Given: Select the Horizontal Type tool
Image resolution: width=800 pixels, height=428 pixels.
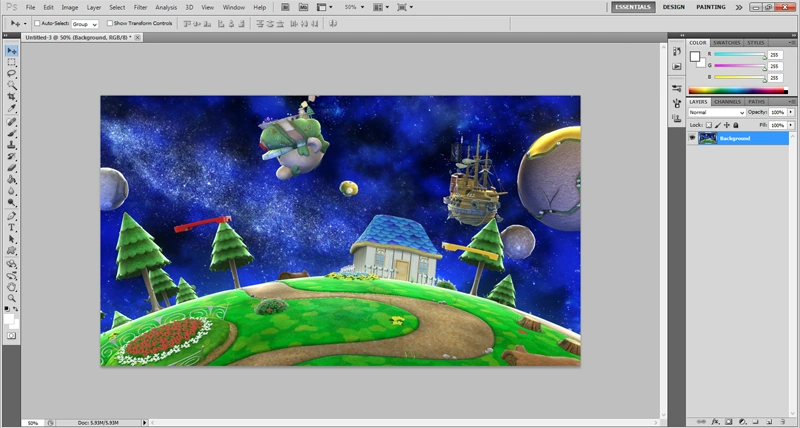Looking at the screenshot, I should [11, 228].
